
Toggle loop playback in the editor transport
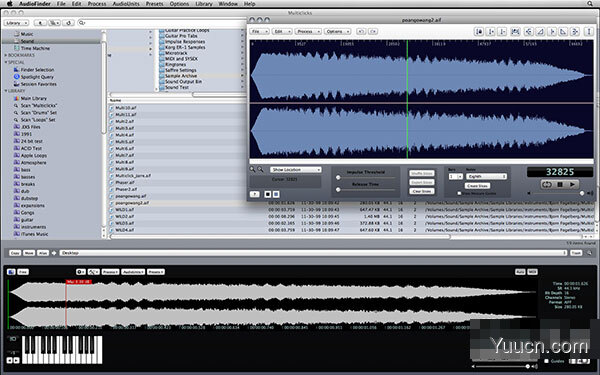point(547,184)
